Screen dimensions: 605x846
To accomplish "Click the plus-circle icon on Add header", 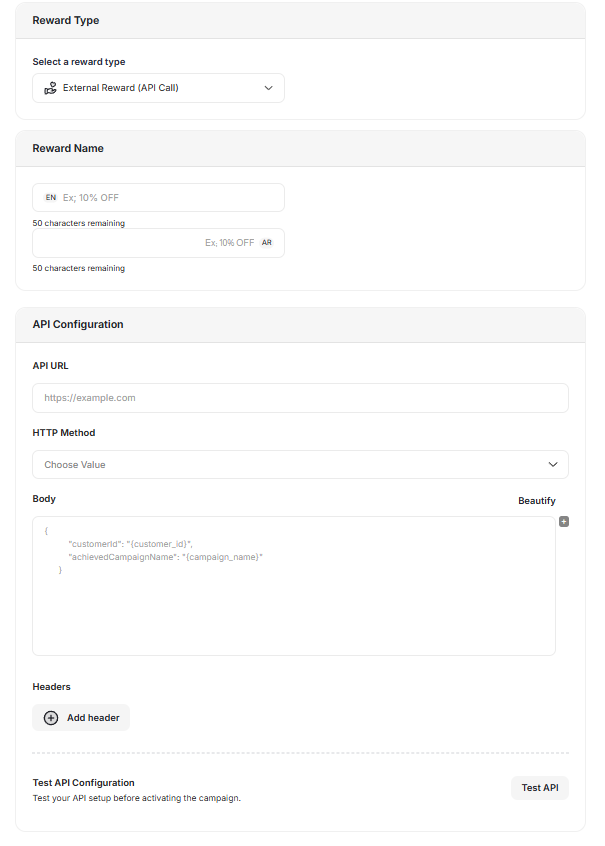I will (x=50, y=717).
